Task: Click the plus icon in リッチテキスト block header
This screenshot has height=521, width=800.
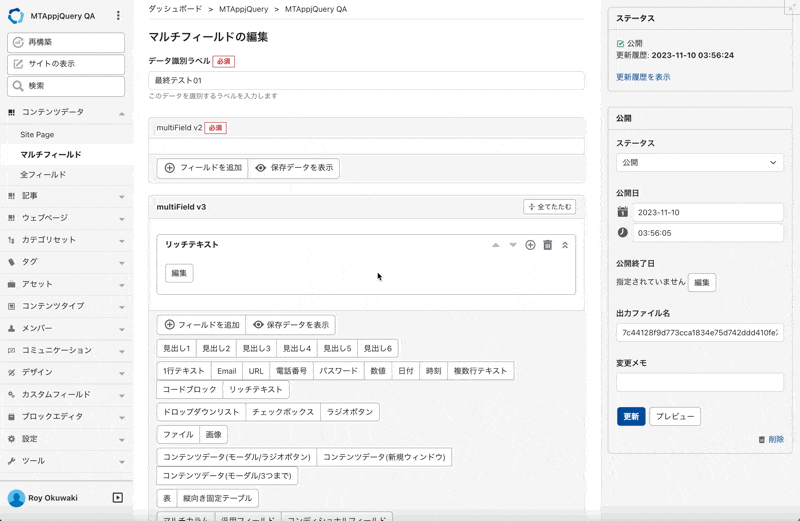Action: pos(530,245)
